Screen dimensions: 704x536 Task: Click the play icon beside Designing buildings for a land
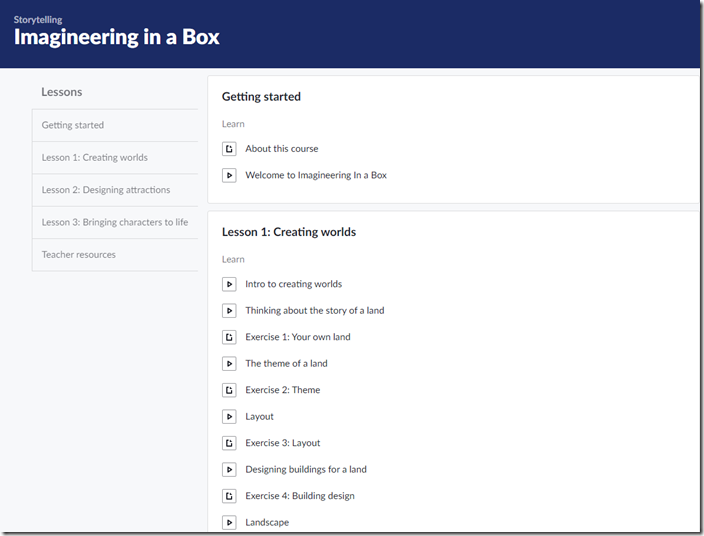pyautogui.click(x=229, y=470)
